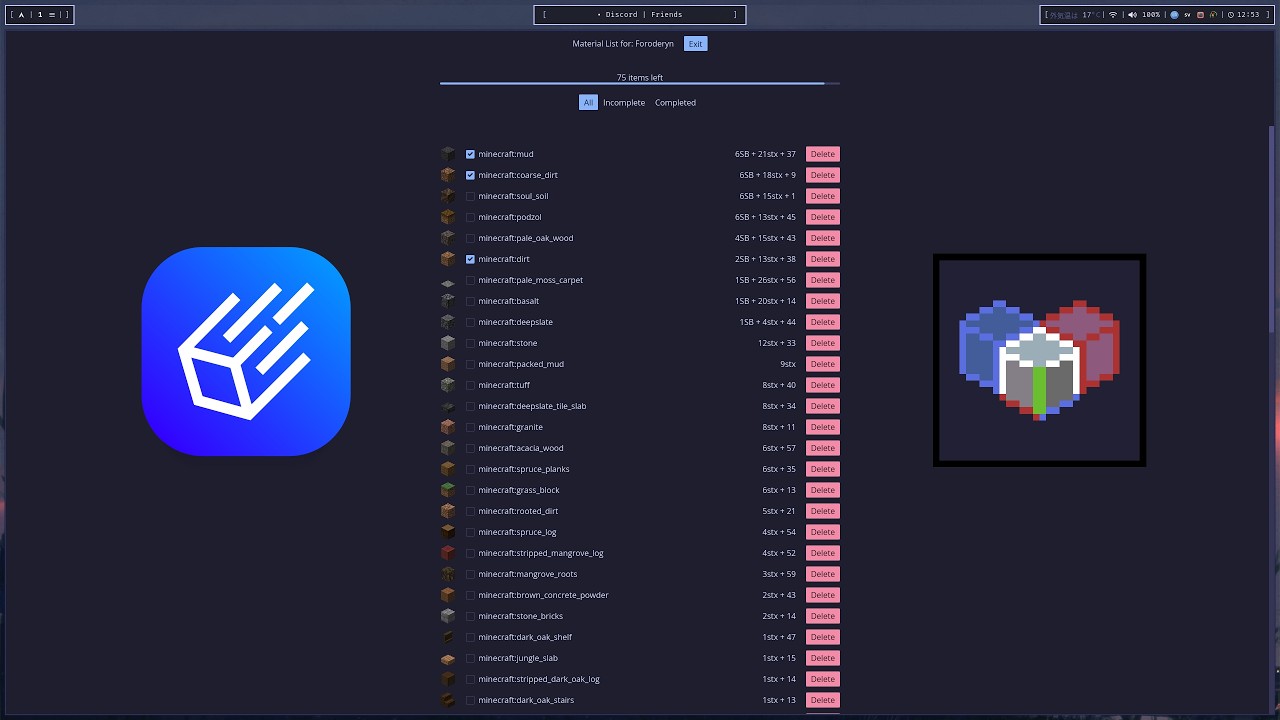The width and height of the screenshot is (1280, 720).
Task: Click the pixel-art heart image
Action: [x=1039, y=360]
